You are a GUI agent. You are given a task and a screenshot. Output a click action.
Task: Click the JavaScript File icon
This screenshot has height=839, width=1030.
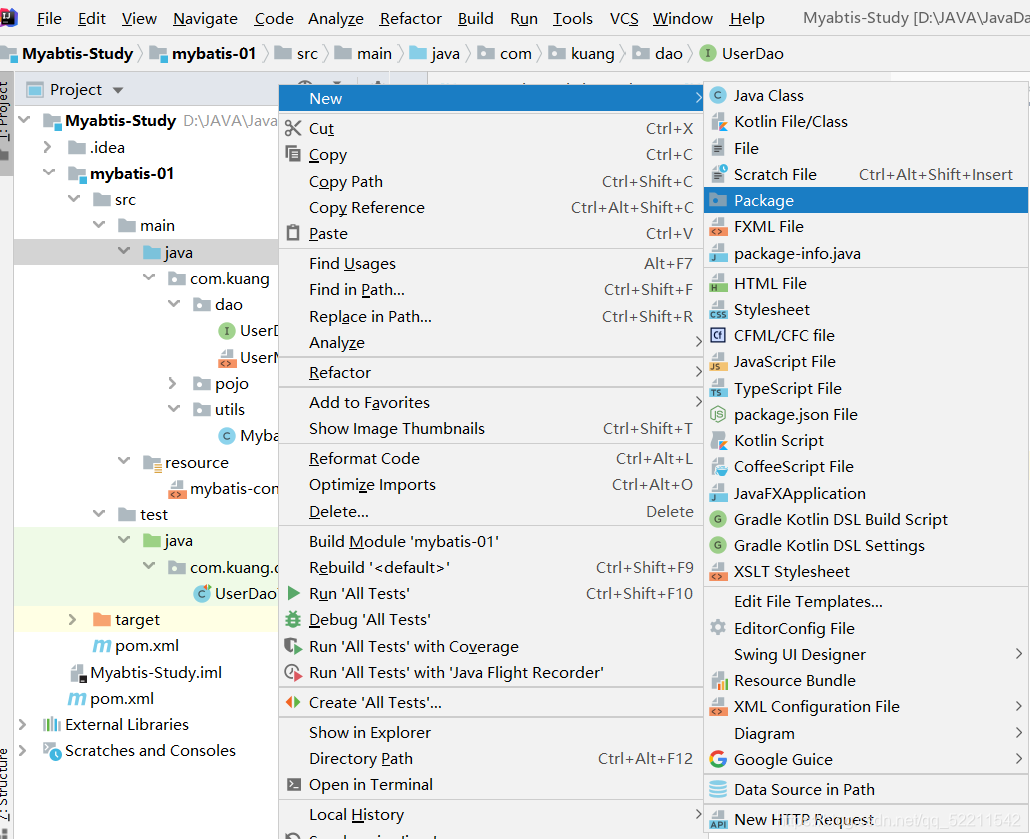[x=719, y=362]
